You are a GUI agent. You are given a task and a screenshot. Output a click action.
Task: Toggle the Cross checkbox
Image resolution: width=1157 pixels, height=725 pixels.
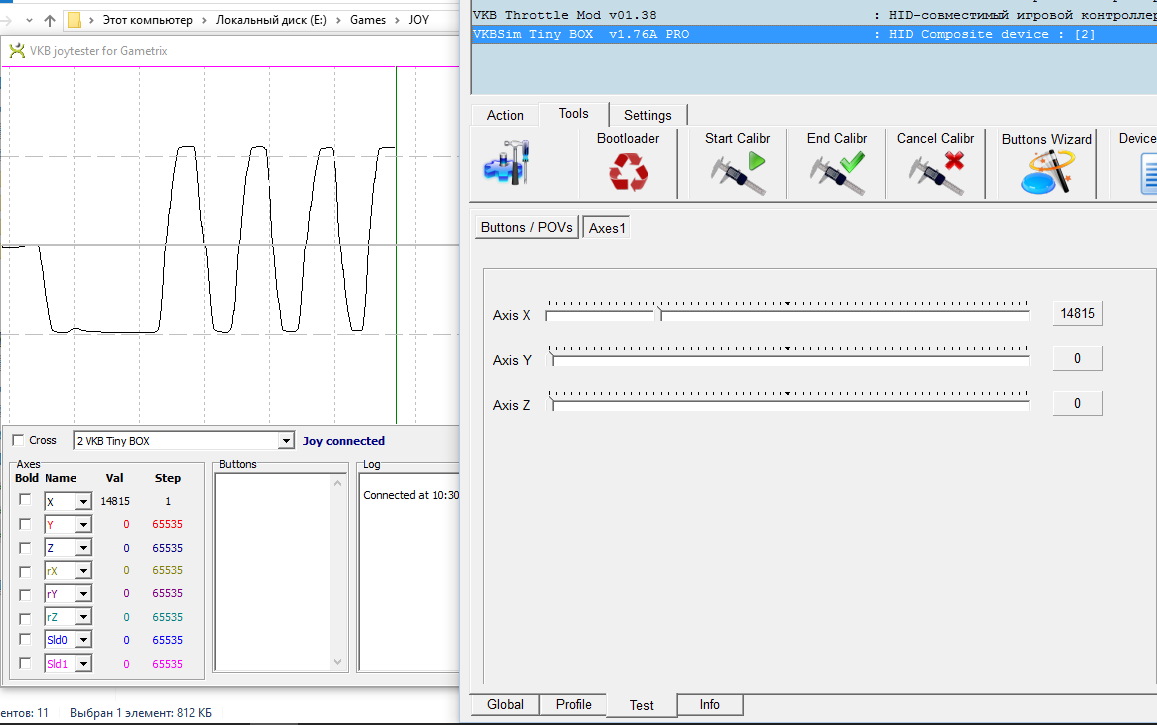click(18, 440)
